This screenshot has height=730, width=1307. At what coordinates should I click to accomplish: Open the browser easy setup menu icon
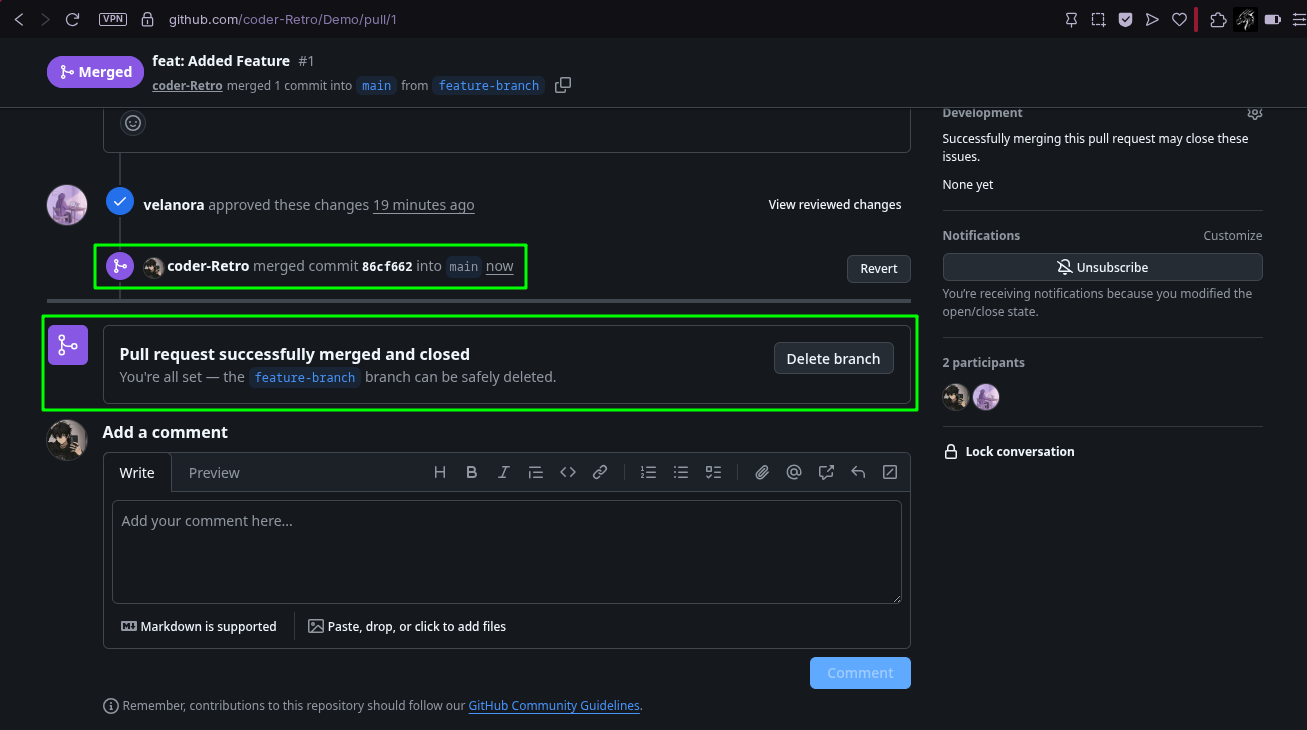pos(1298,19)
